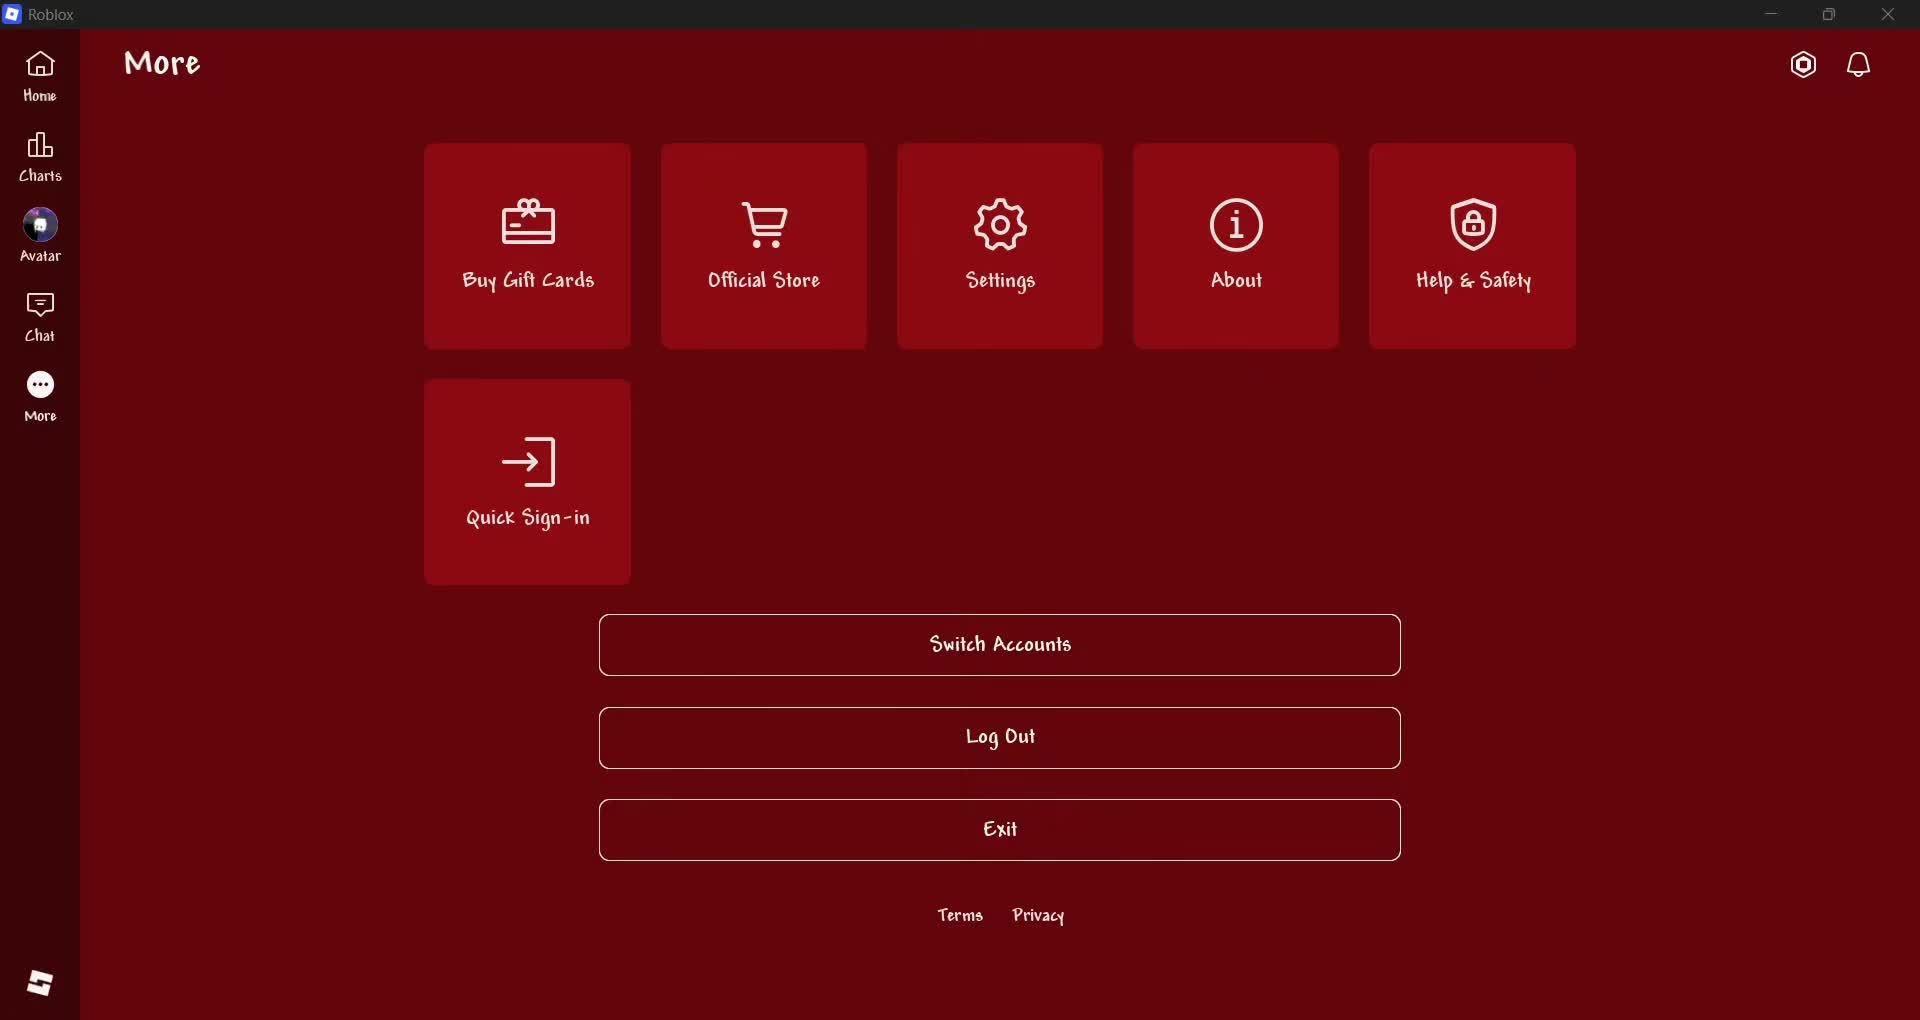
Task: Open the Help & Safety tile
Action: (1472, 246)
